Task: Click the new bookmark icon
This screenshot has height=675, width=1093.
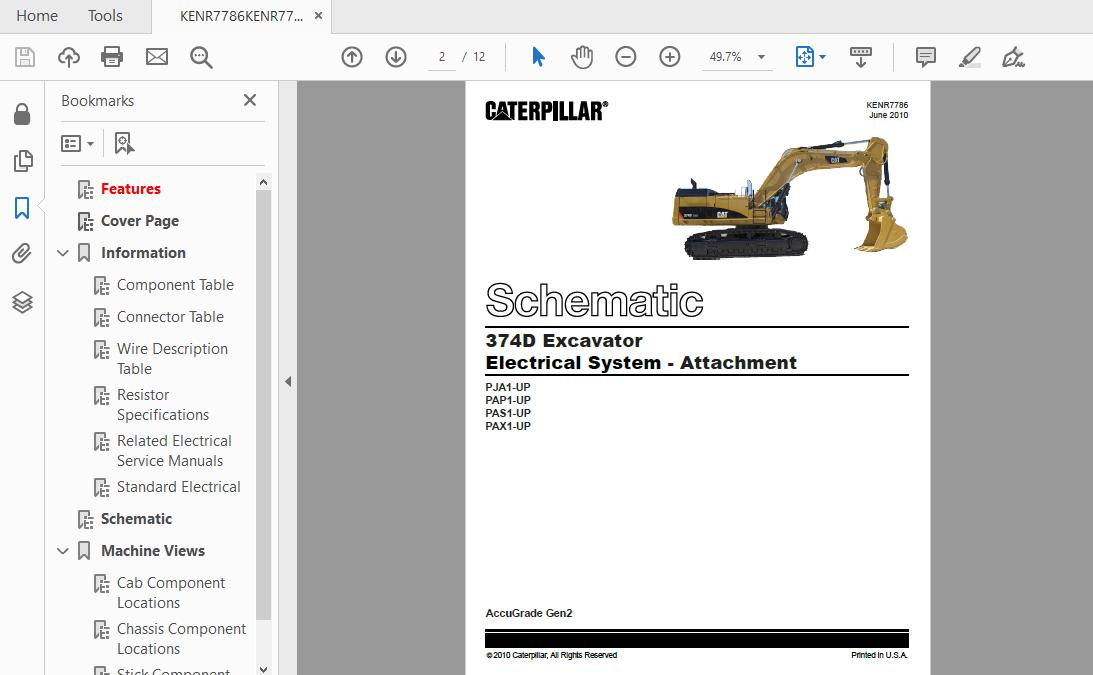Action: (124, 144)
